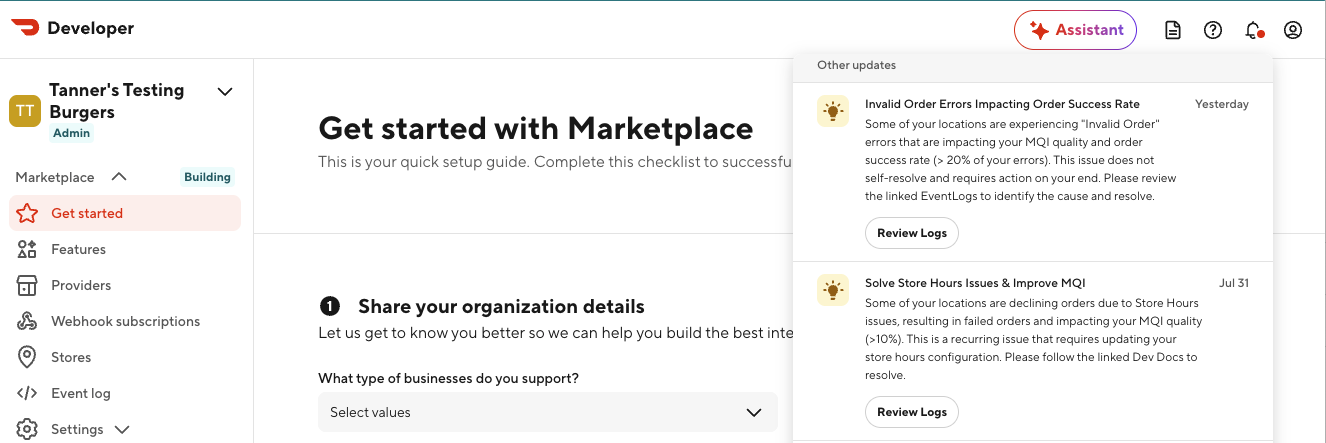Screen dimensions: 1326x443
Task: Click the Yesterday timestamp
Action: tap(1222, 104)
